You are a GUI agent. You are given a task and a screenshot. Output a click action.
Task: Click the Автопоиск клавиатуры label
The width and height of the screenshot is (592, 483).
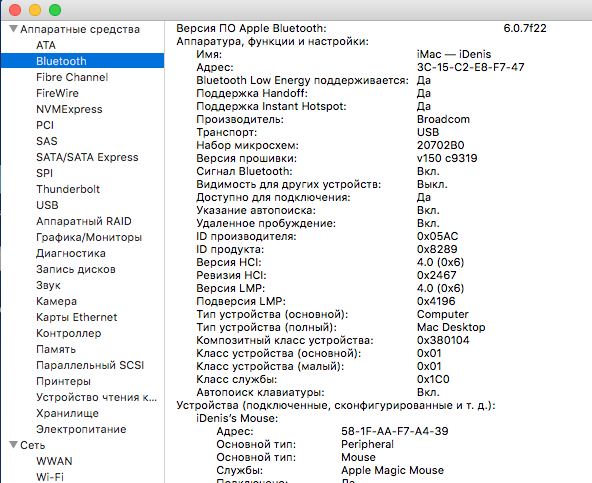tap(261, 392)
